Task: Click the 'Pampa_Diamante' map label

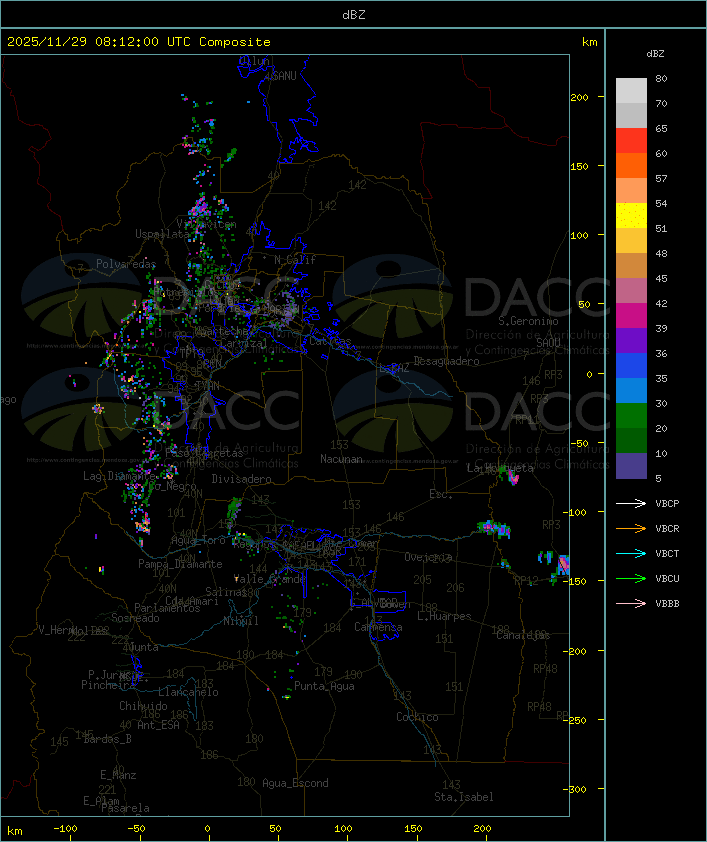Action: (180, 564)
